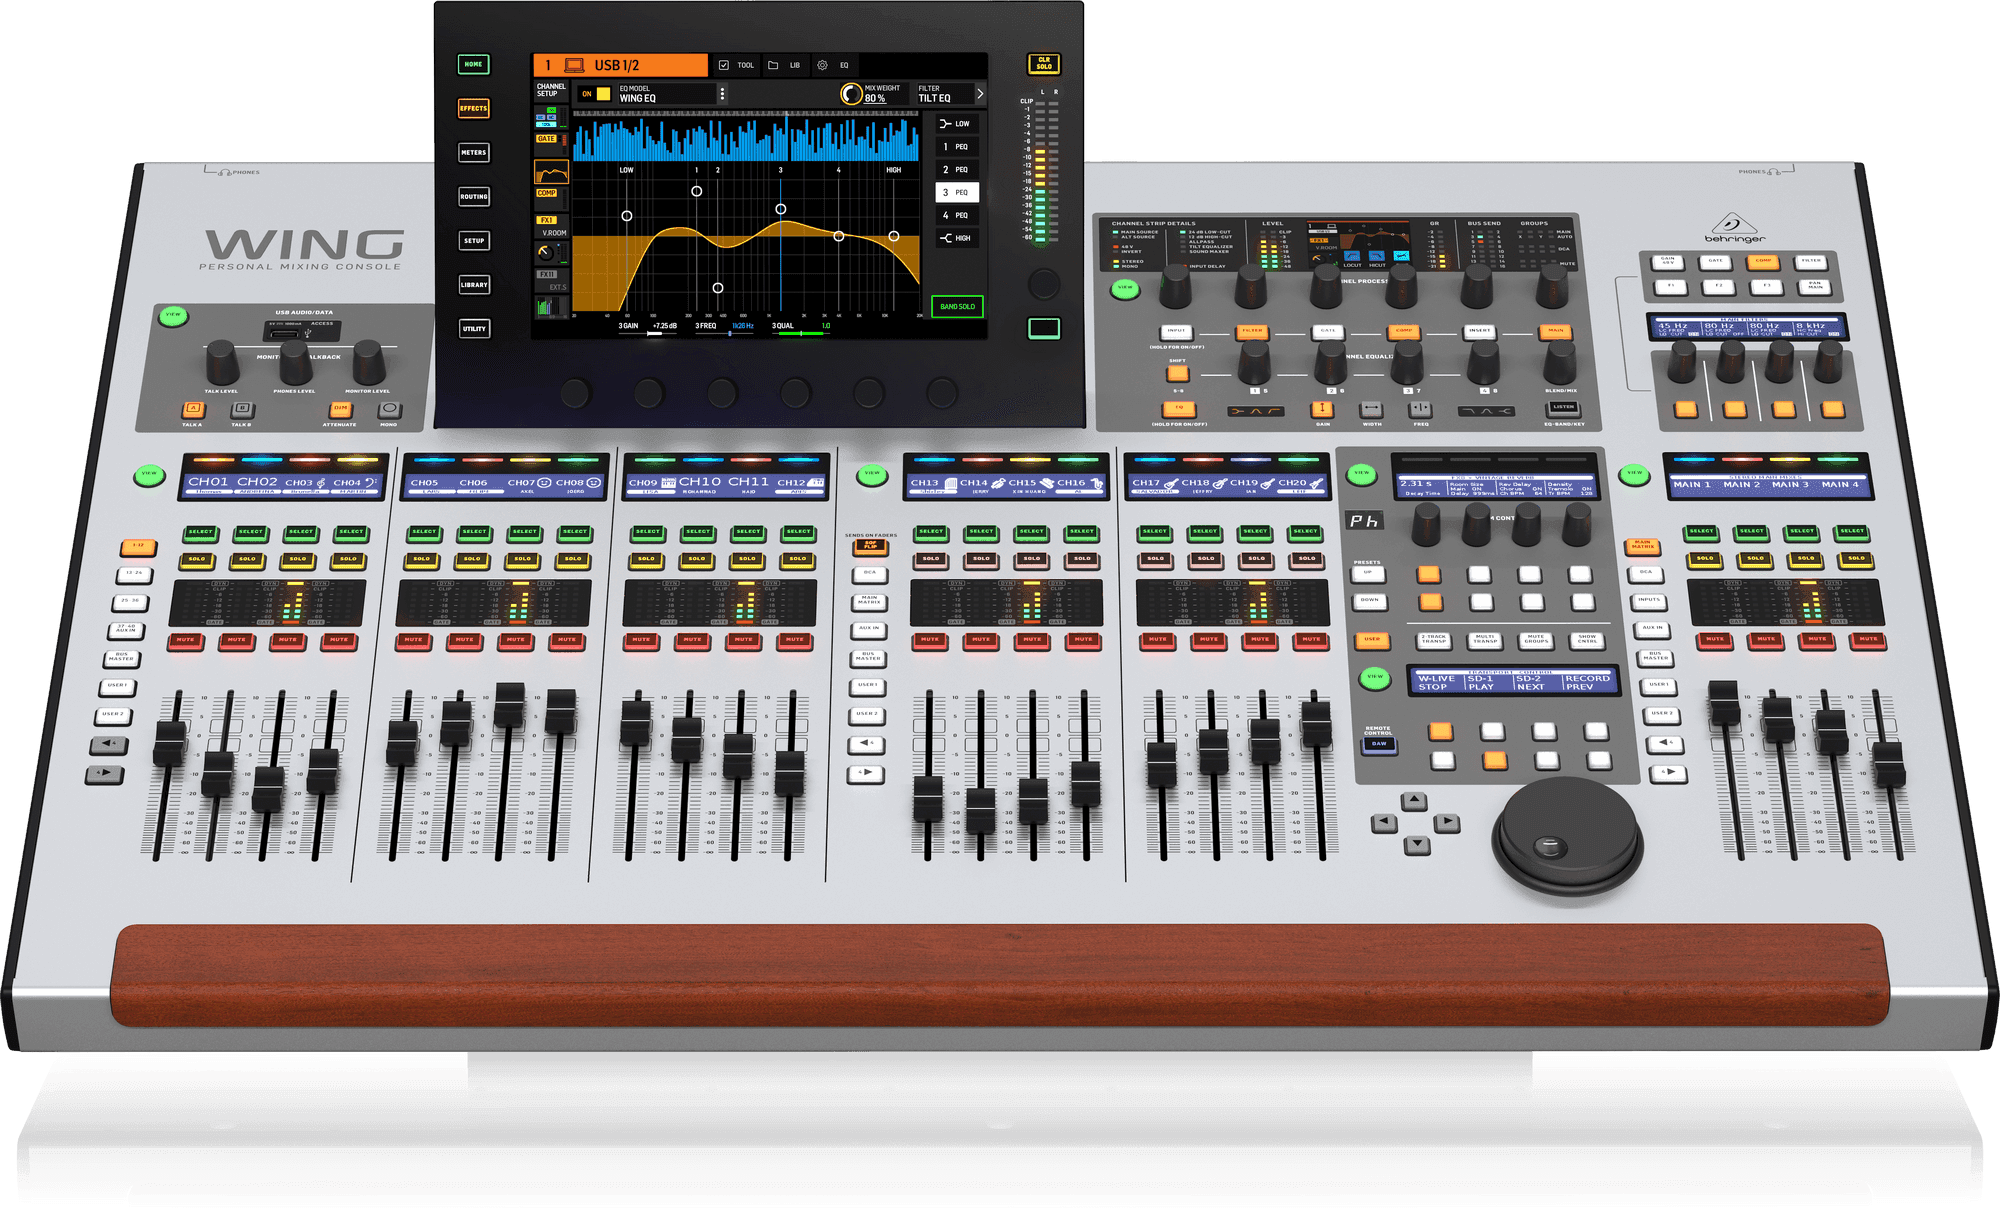Solo channel CH17
This screenshot has height=1215, width=2000.
1155,559
